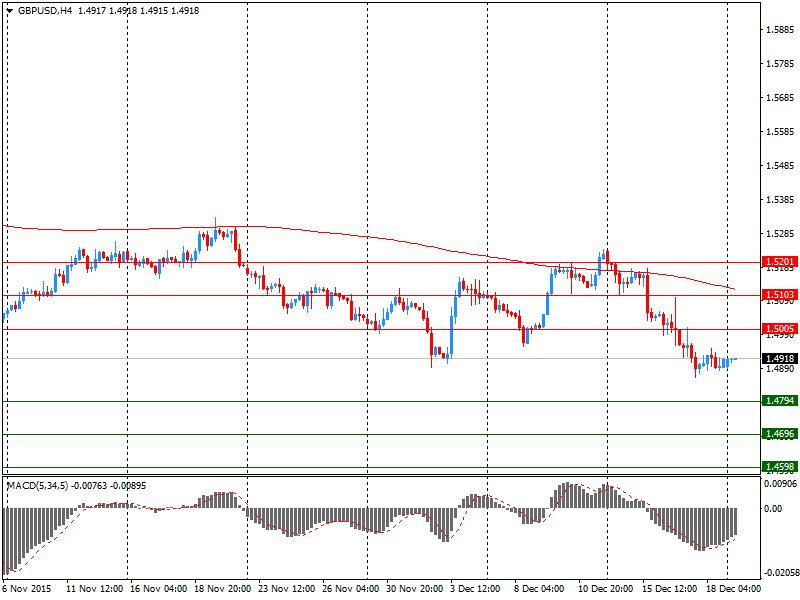The image size is (800, 600).
Task: Click the 26 Nov 04:00 time axis label
Action: click(351, 589)
